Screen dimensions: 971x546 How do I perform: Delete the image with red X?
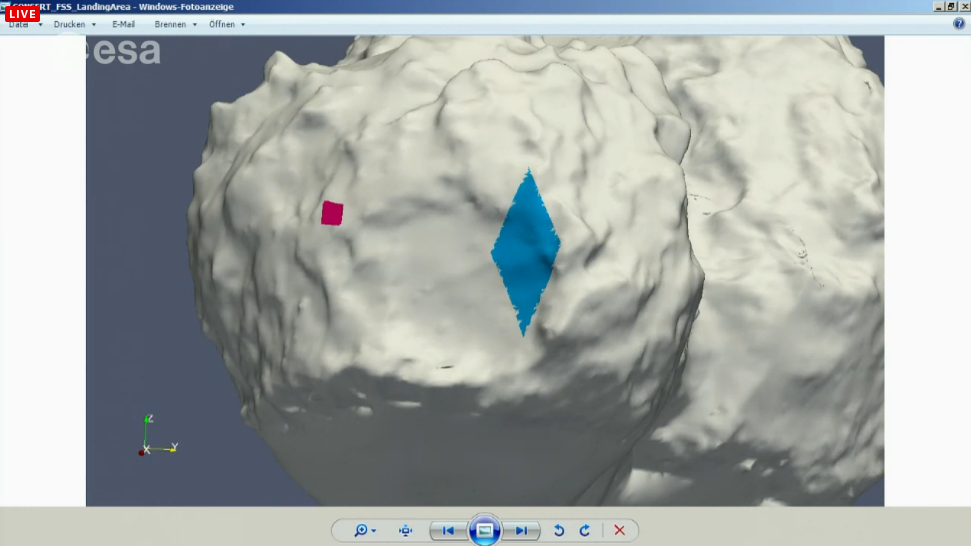tap(619, 530)
